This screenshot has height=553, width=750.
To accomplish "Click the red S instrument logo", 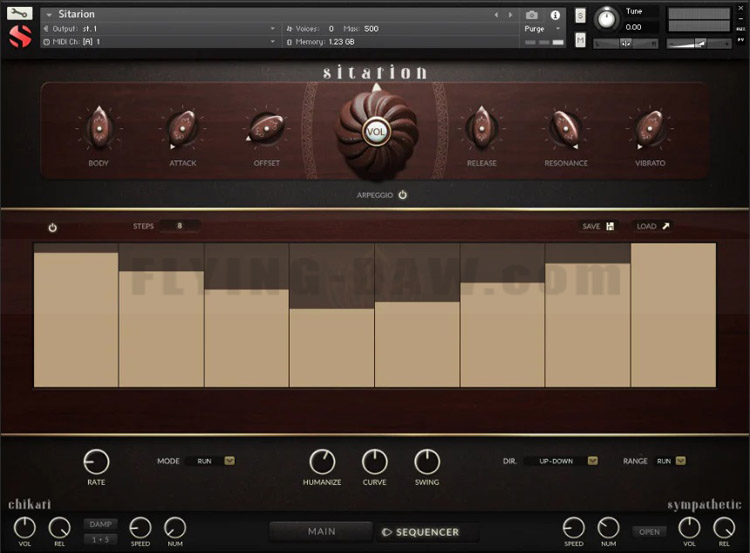I will pyautogui.click(x=20, y=36).
